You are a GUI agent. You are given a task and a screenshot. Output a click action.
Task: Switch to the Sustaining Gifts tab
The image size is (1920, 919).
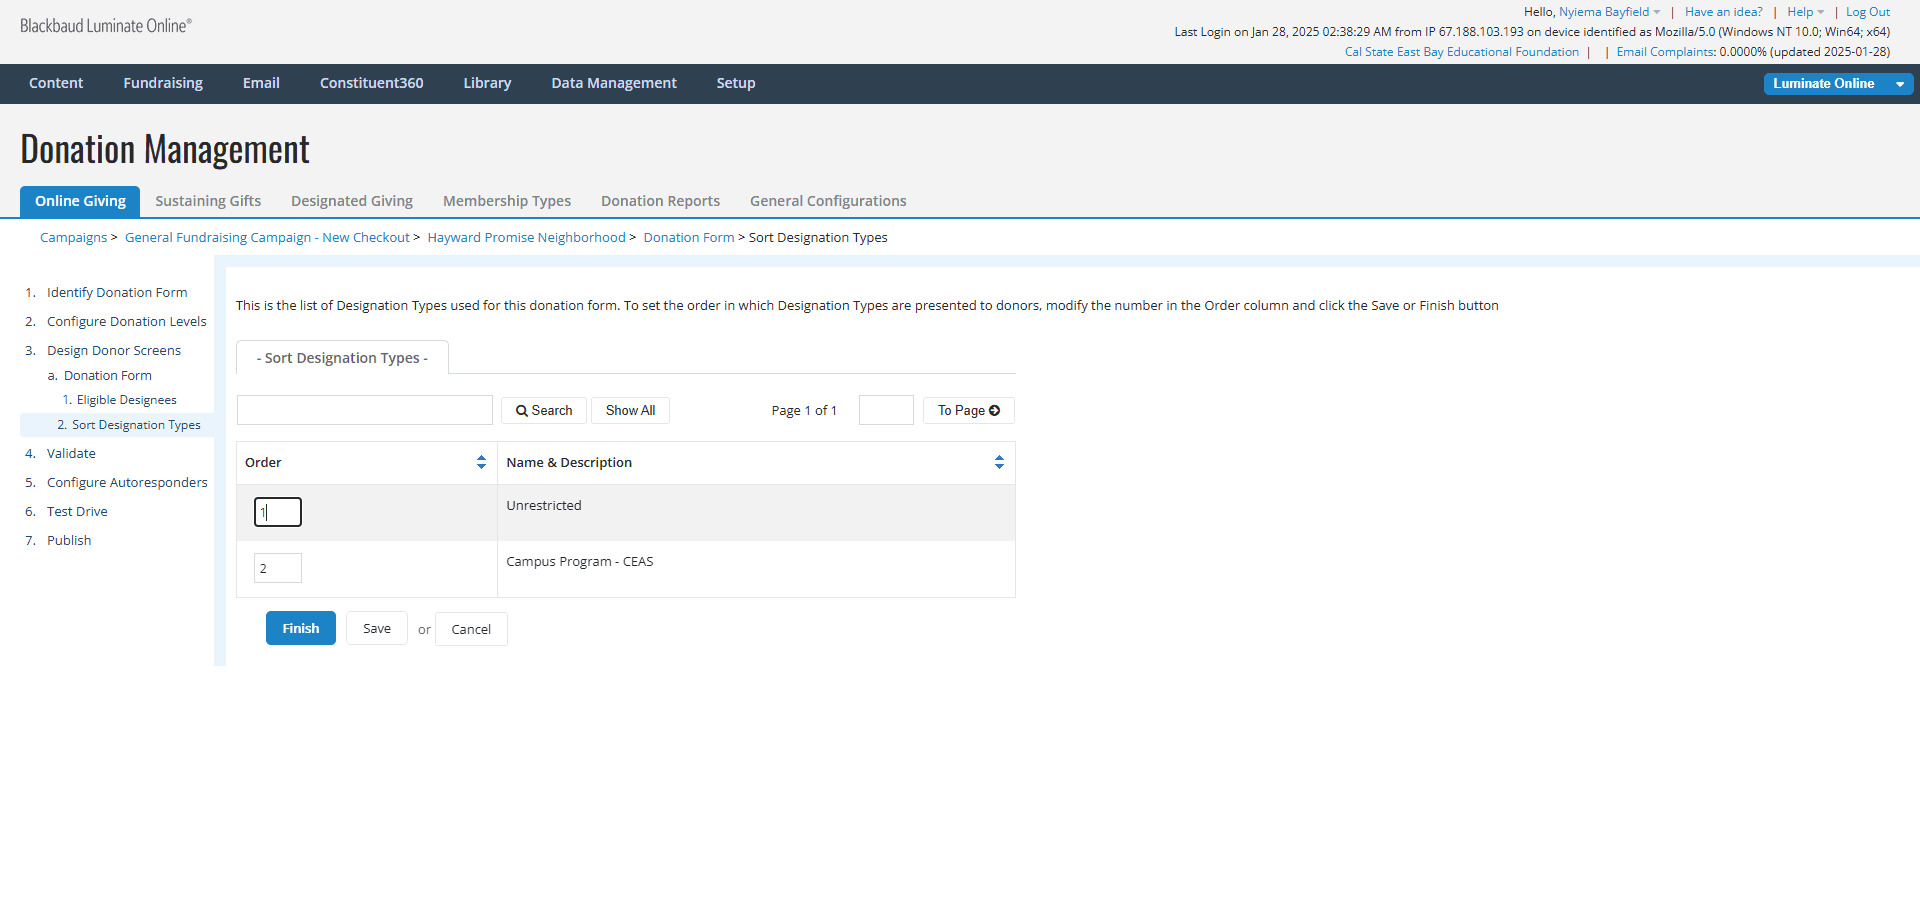[x=208, y=201]
